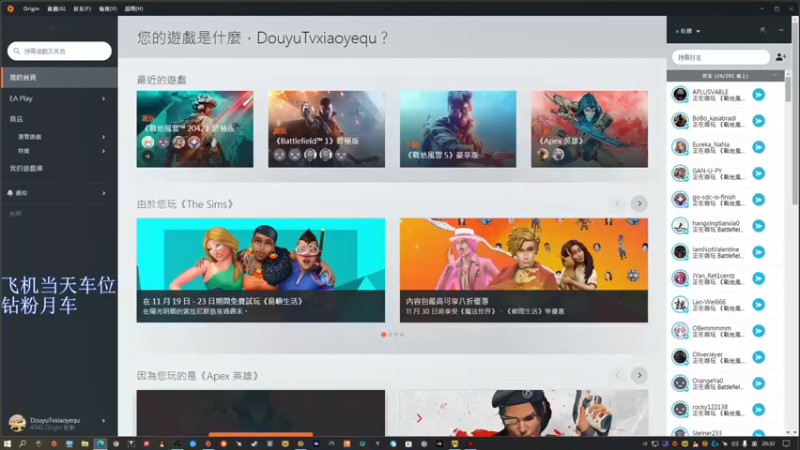Open the 遊戲(G) menu
Screen dimensions: 800x450
coord(56,9)
